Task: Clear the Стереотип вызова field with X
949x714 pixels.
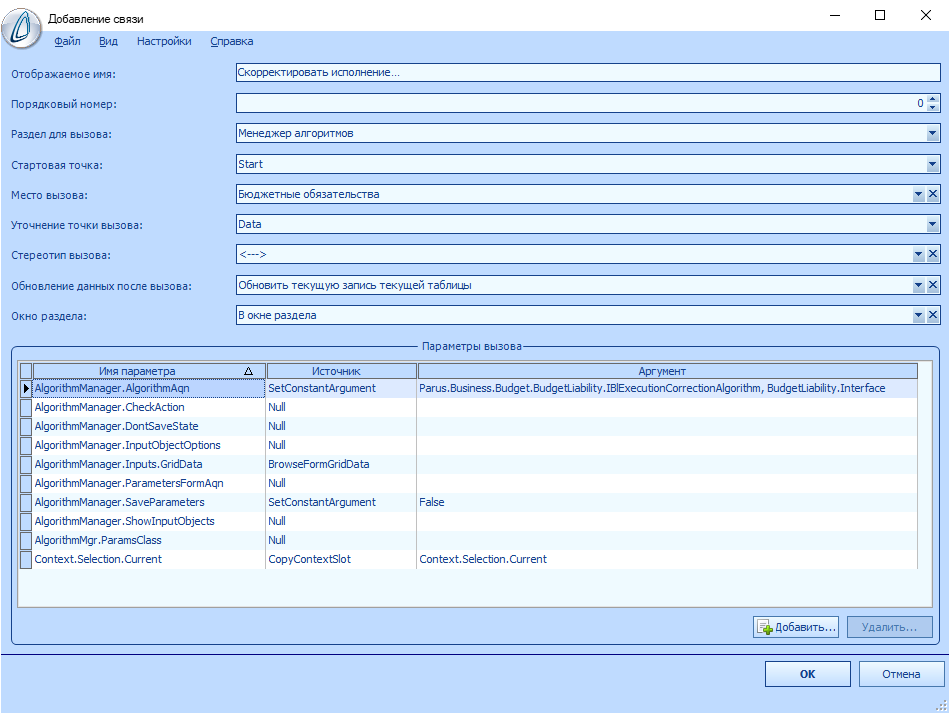Action: coord(933,255)
